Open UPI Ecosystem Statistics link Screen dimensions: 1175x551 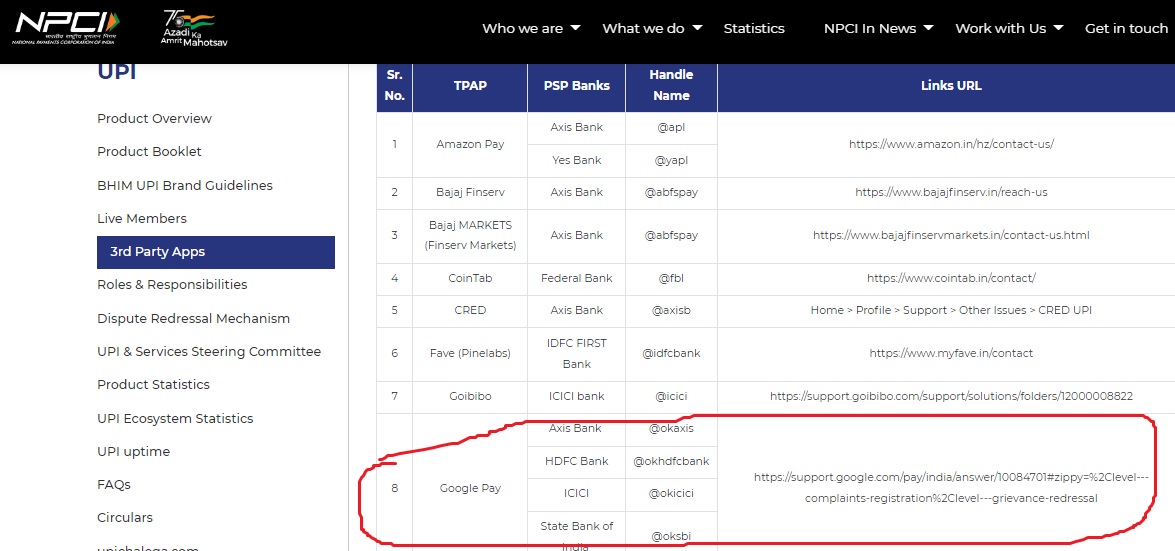tap(175, 418)
